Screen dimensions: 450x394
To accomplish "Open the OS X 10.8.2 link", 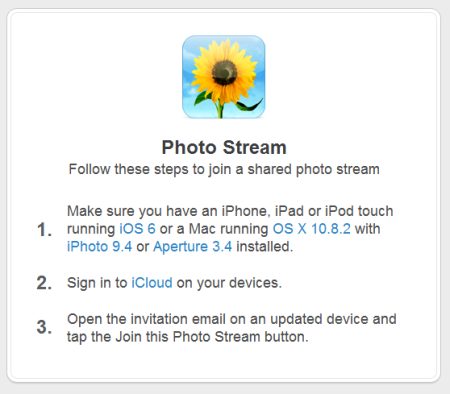I will (312, 229).
